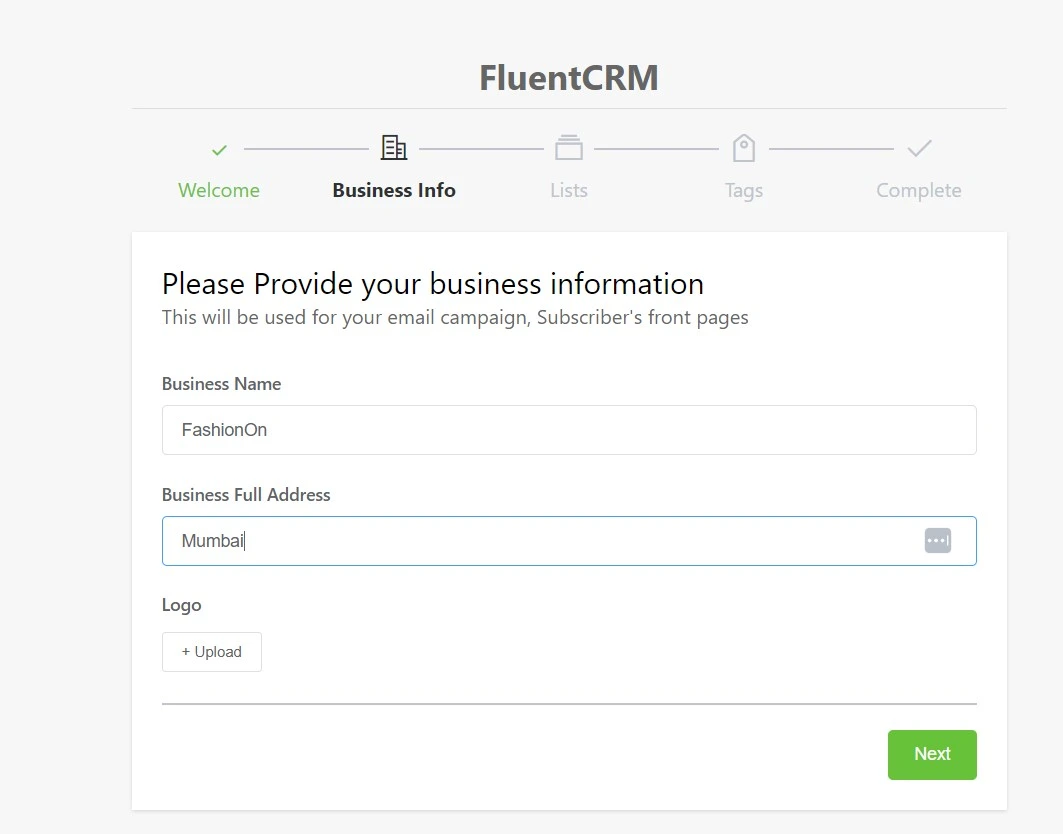
Task: Click the Complete step checkmark icon
Action: click(x=919, y=148)
